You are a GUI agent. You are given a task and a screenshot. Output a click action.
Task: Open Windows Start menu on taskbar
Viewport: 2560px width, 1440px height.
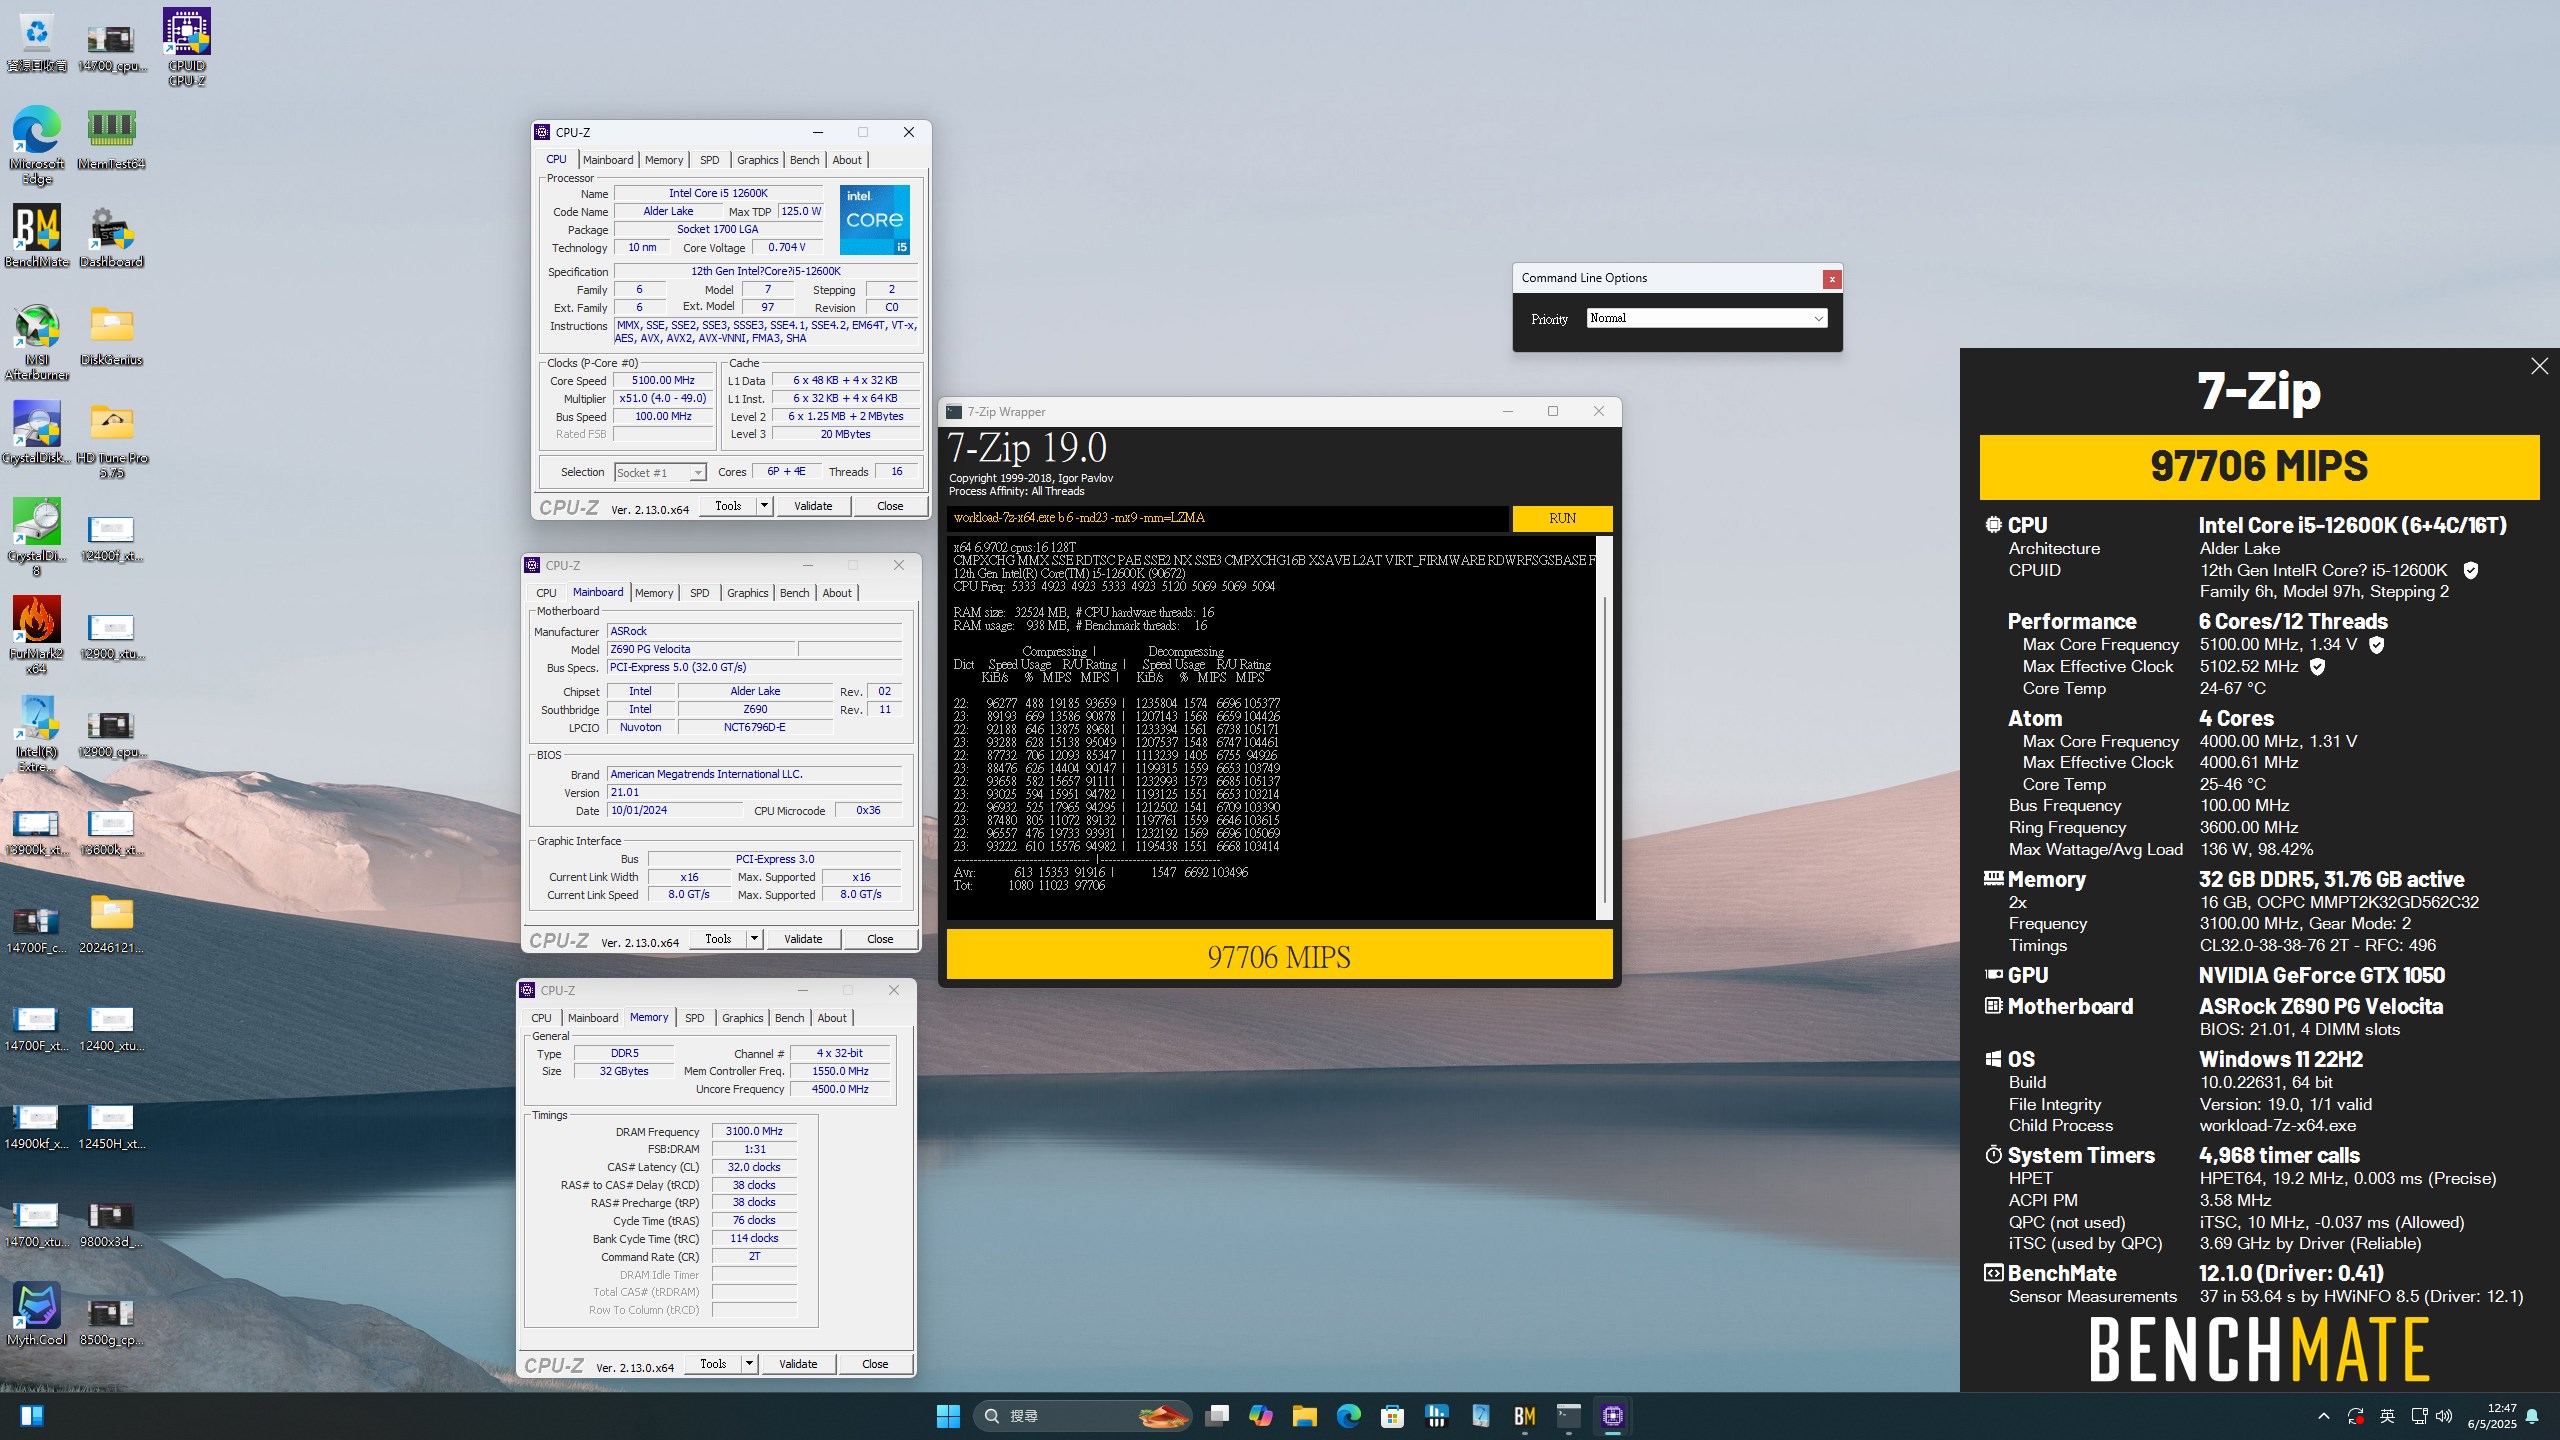(x=948, y=1416)
